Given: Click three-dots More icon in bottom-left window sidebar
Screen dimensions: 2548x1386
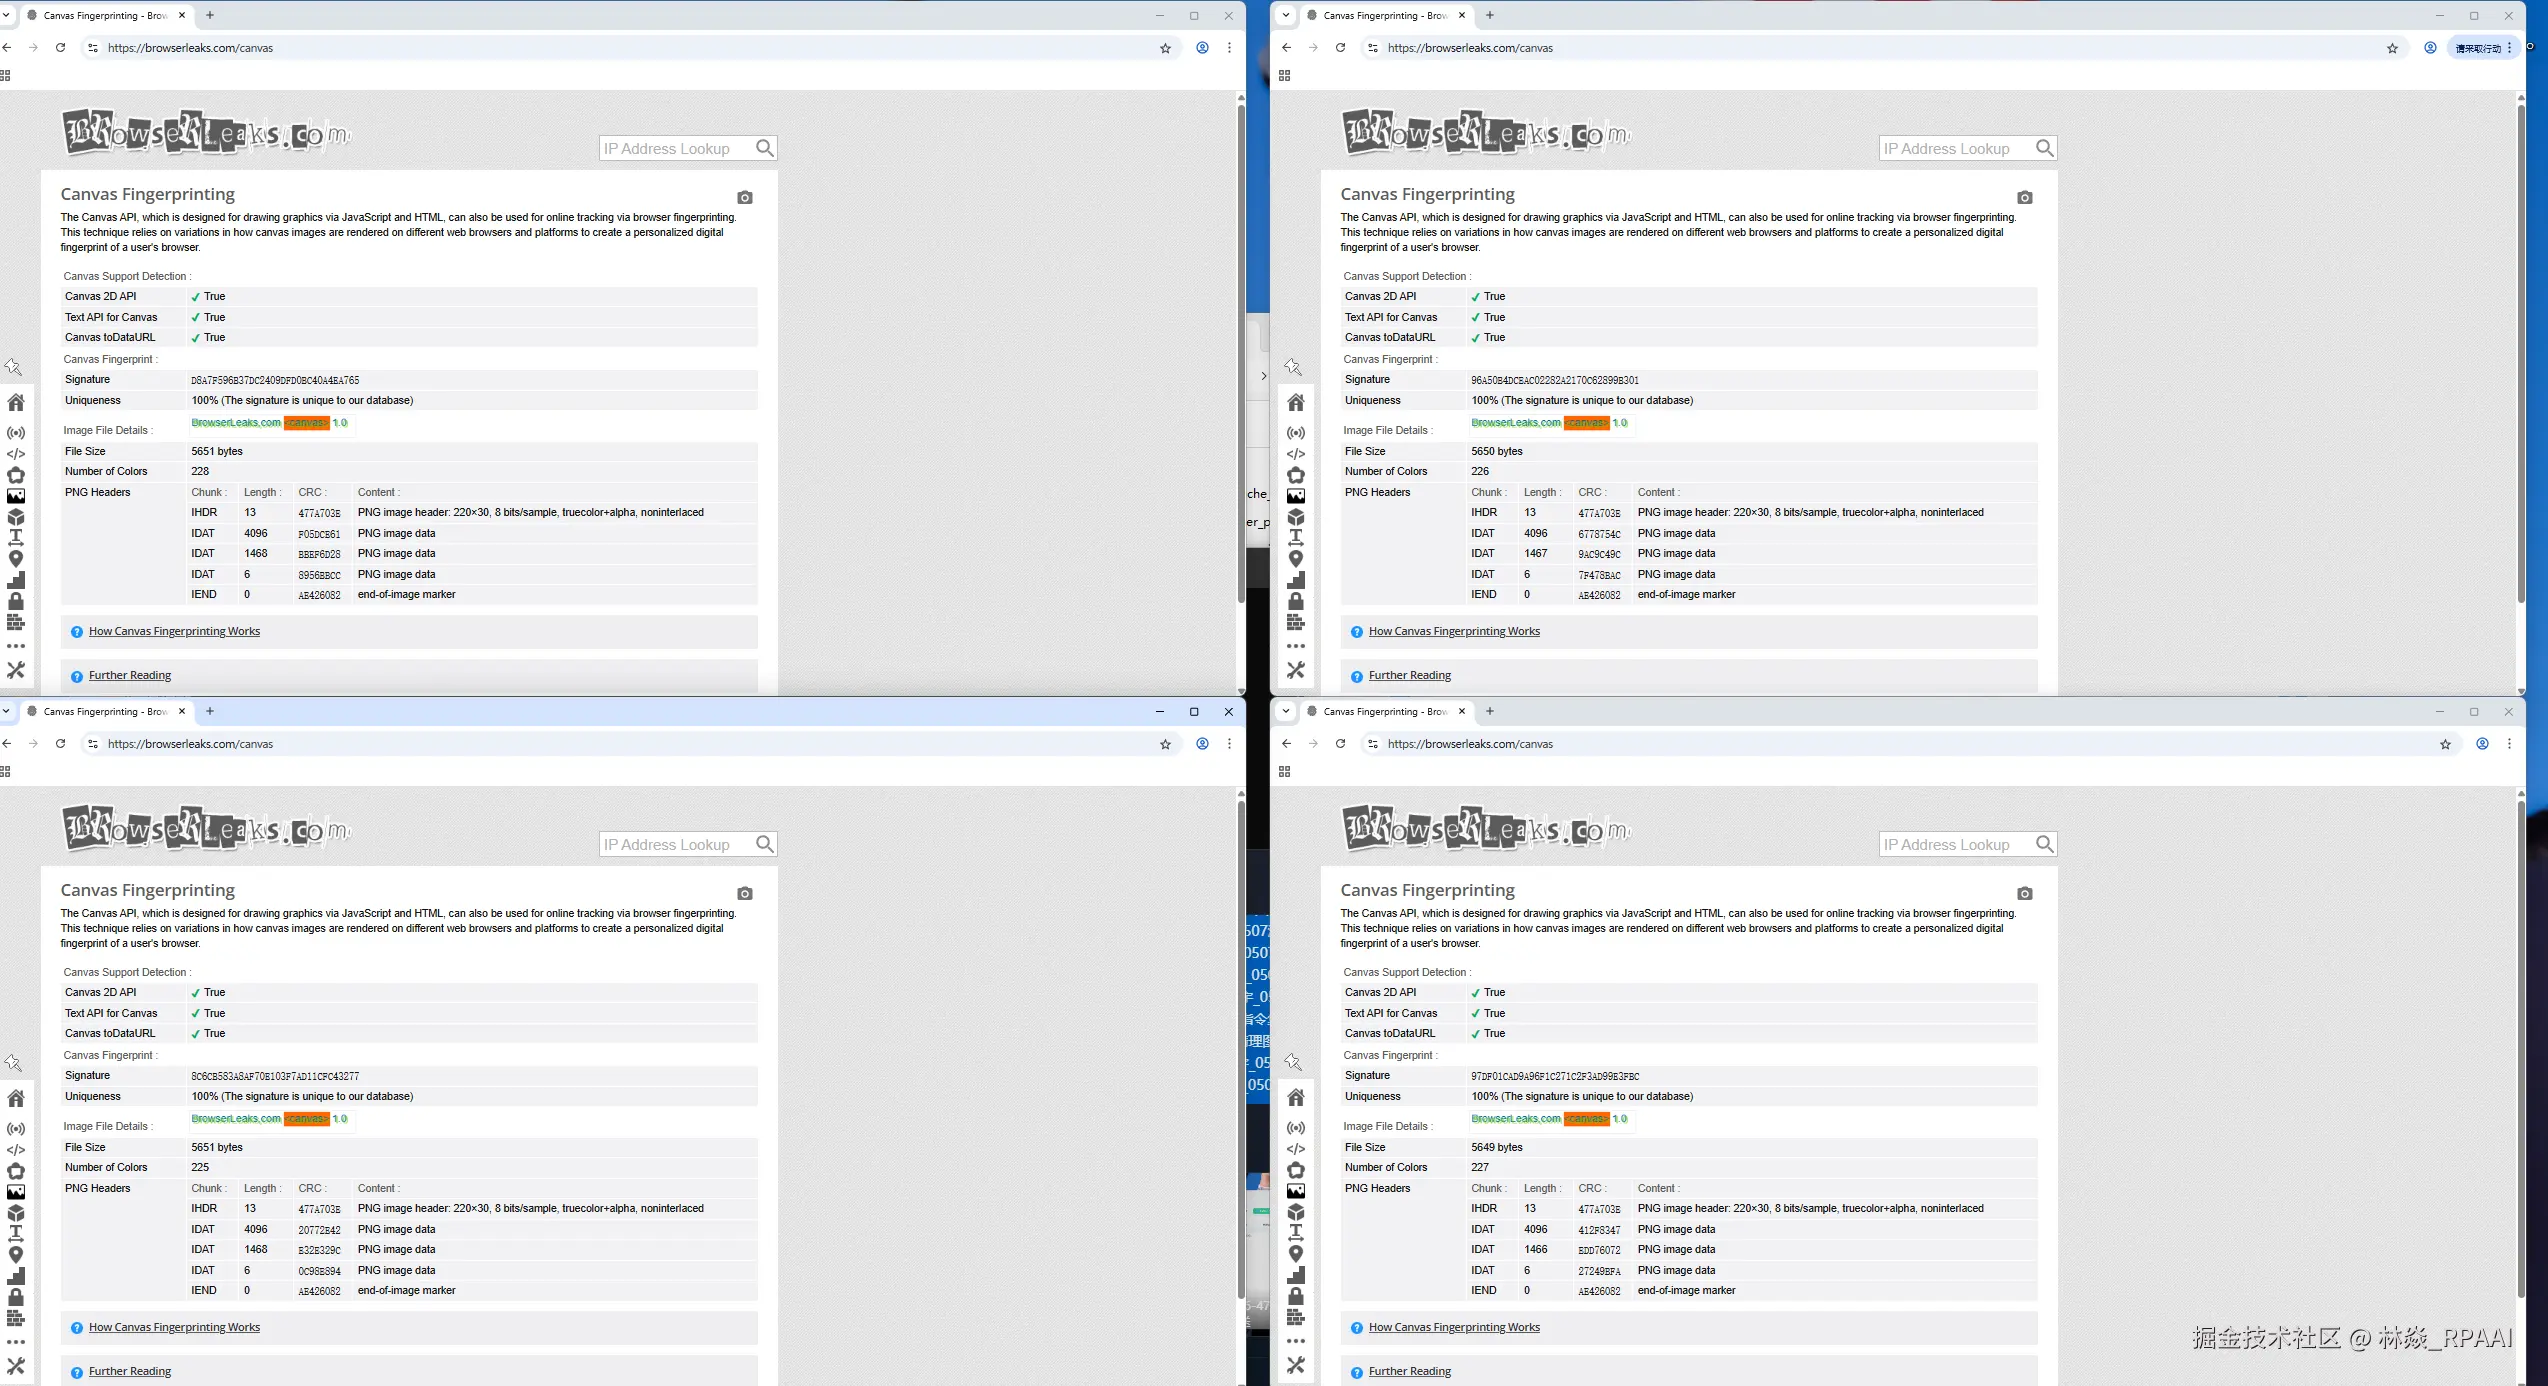Looking at the screenshot, I should click(16, 1342).
